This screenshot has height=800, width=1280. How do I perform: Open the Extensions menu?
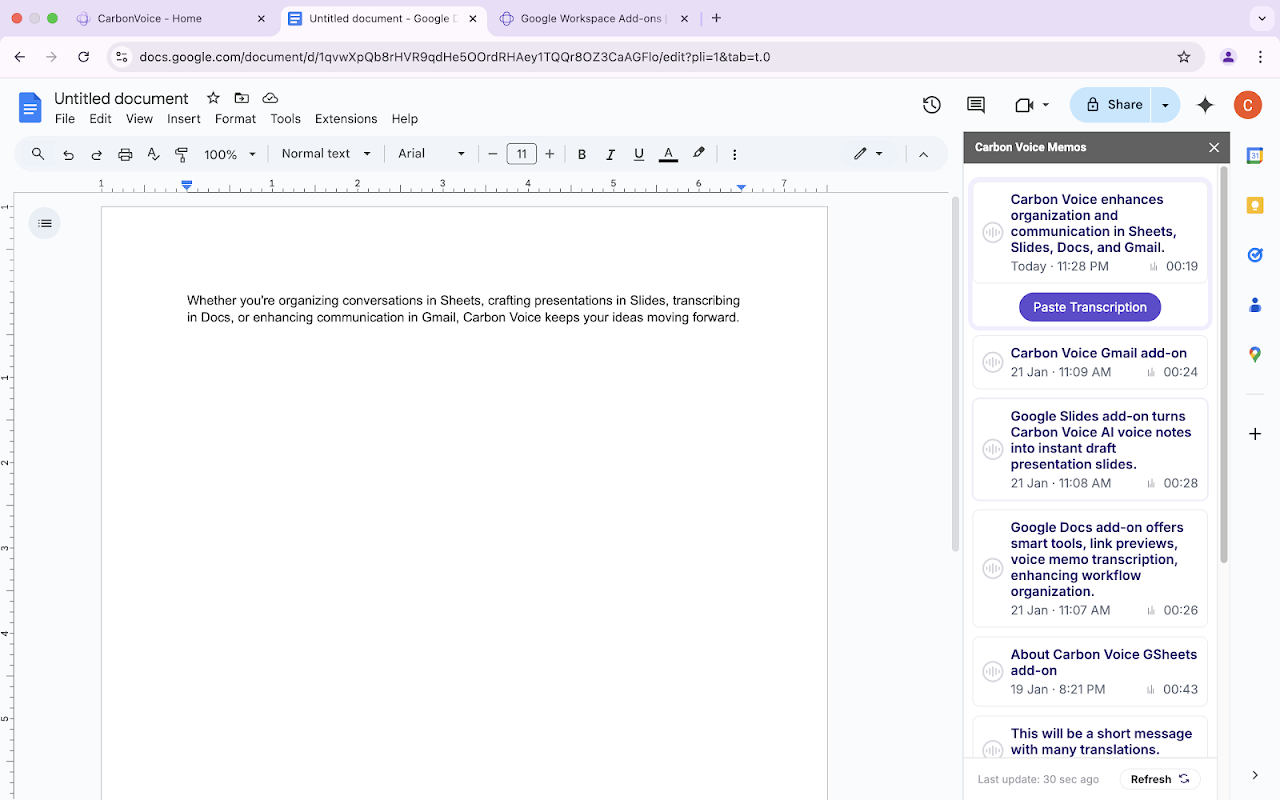(x=346, y=118)
